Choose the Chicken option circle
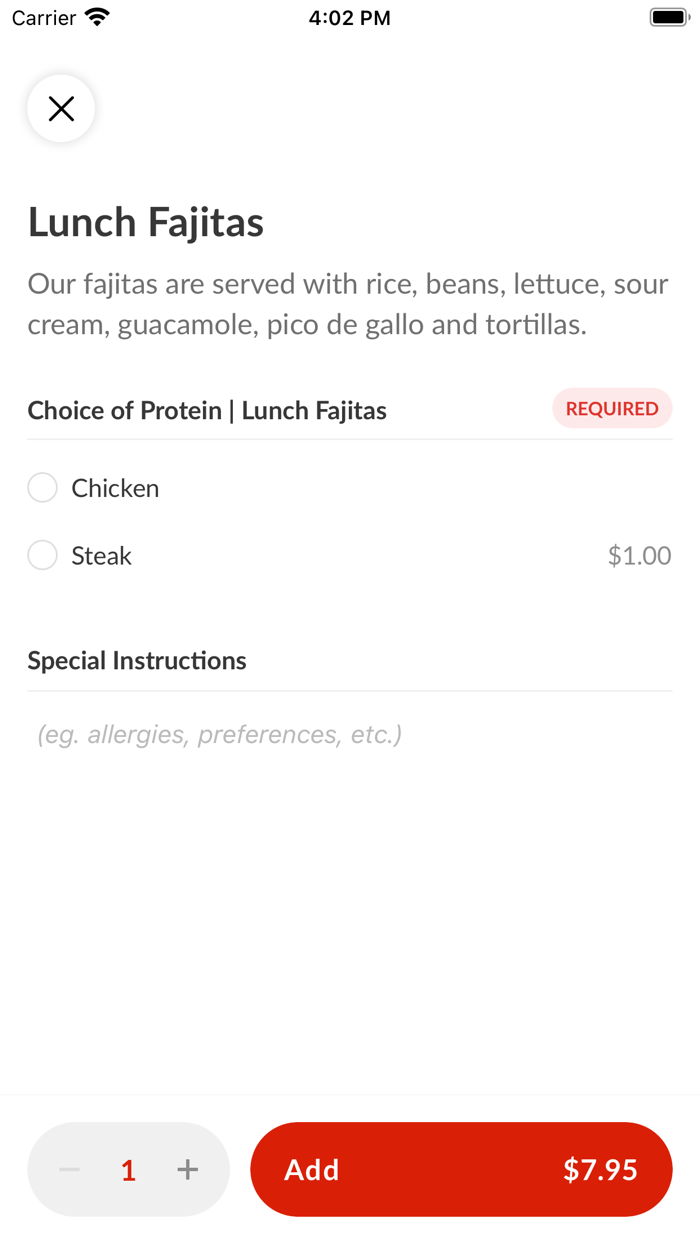 (x=42, y=487)
